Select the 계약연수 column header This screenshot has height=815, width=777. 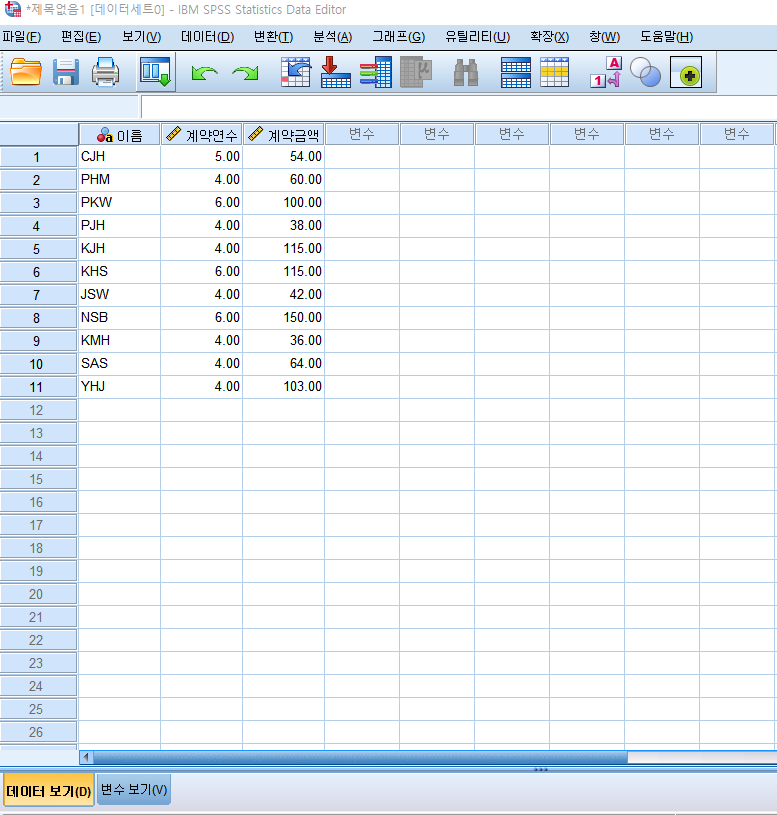pyautogui.click(x=202, y=135)
